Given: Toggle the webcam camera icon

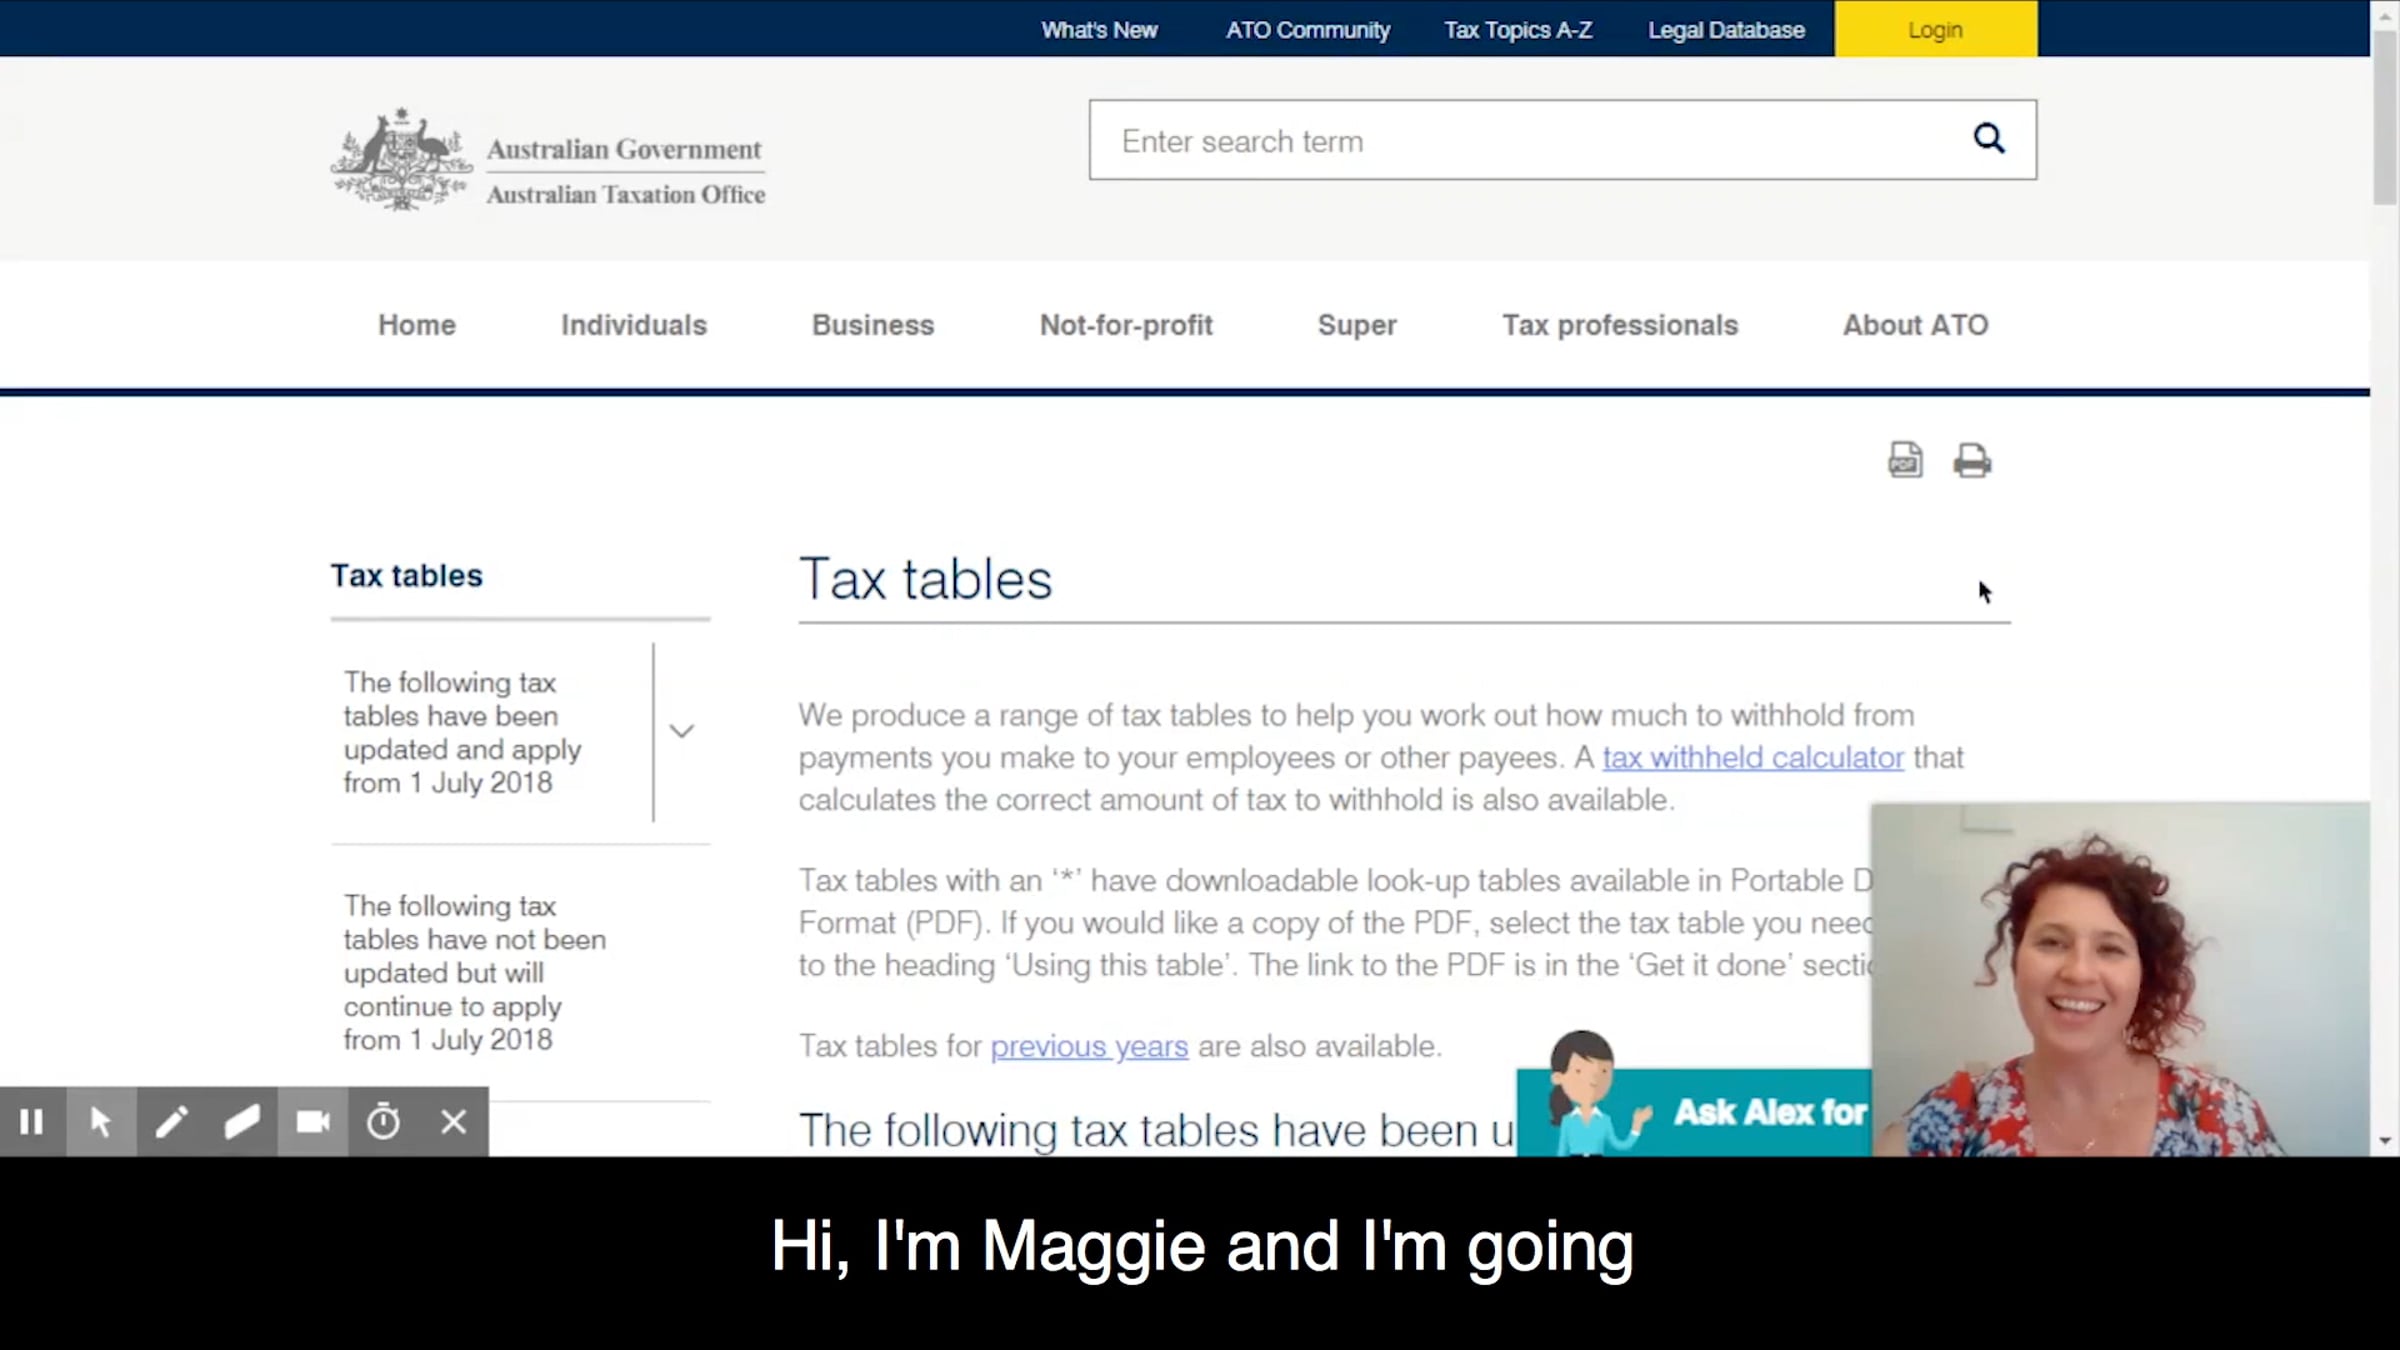Looking at the screenshot, I should point(313,1122).
